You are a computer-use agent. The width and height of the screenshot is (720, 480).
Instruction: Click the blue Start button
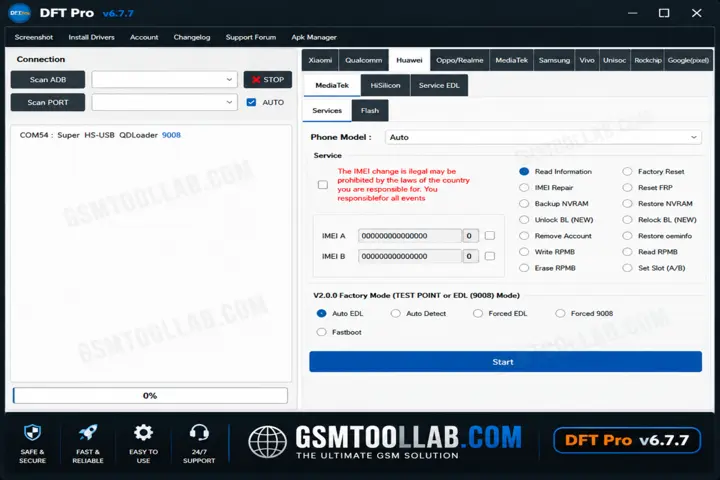coord(505,362)
